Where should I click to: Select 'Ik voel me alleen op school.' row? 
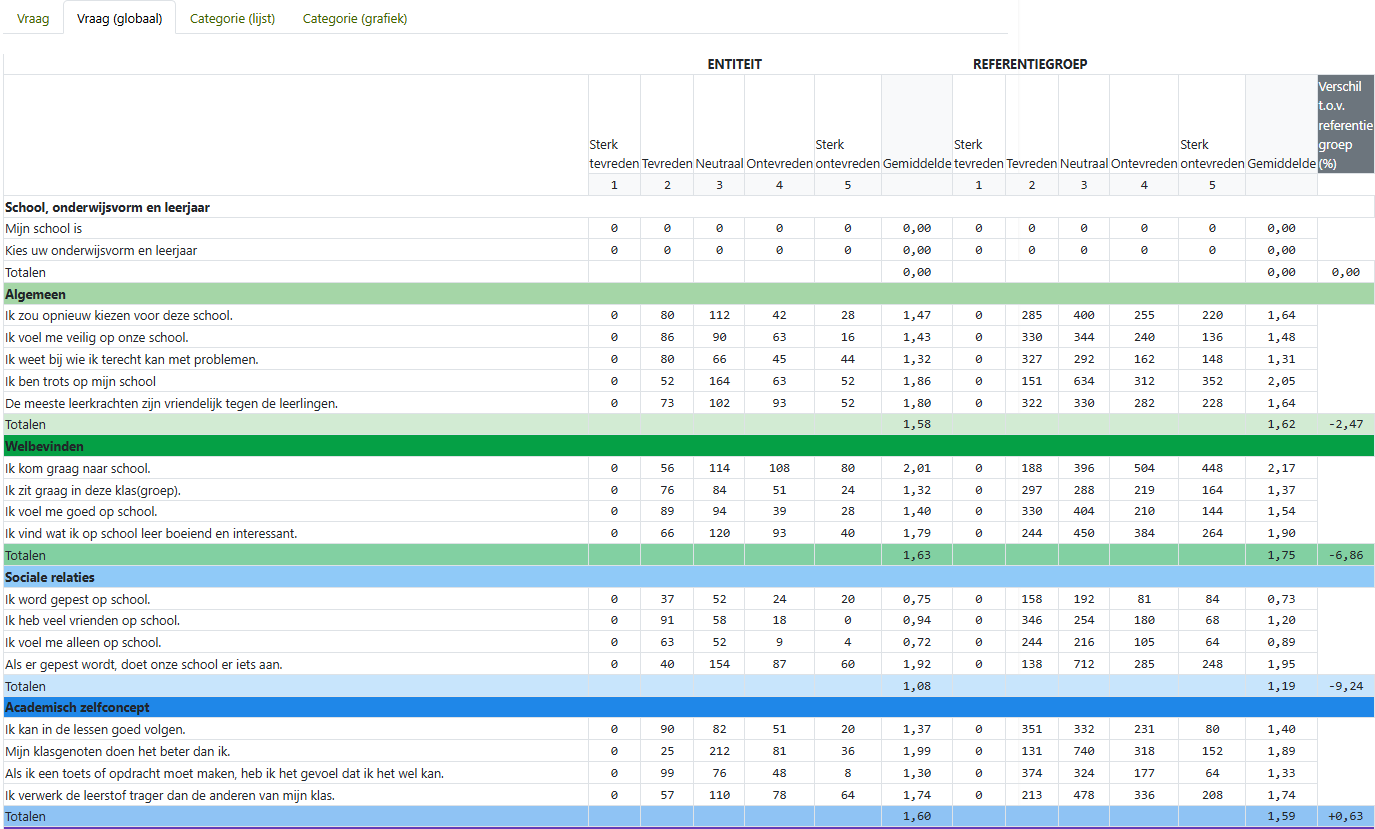[83, 642]
